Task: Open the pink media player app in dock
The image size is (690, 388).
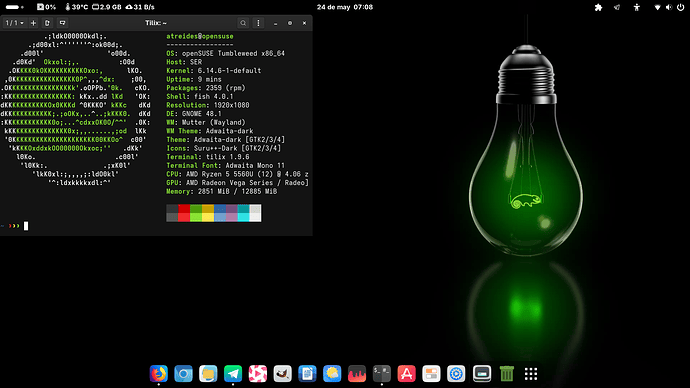Action: click(258, 374)
